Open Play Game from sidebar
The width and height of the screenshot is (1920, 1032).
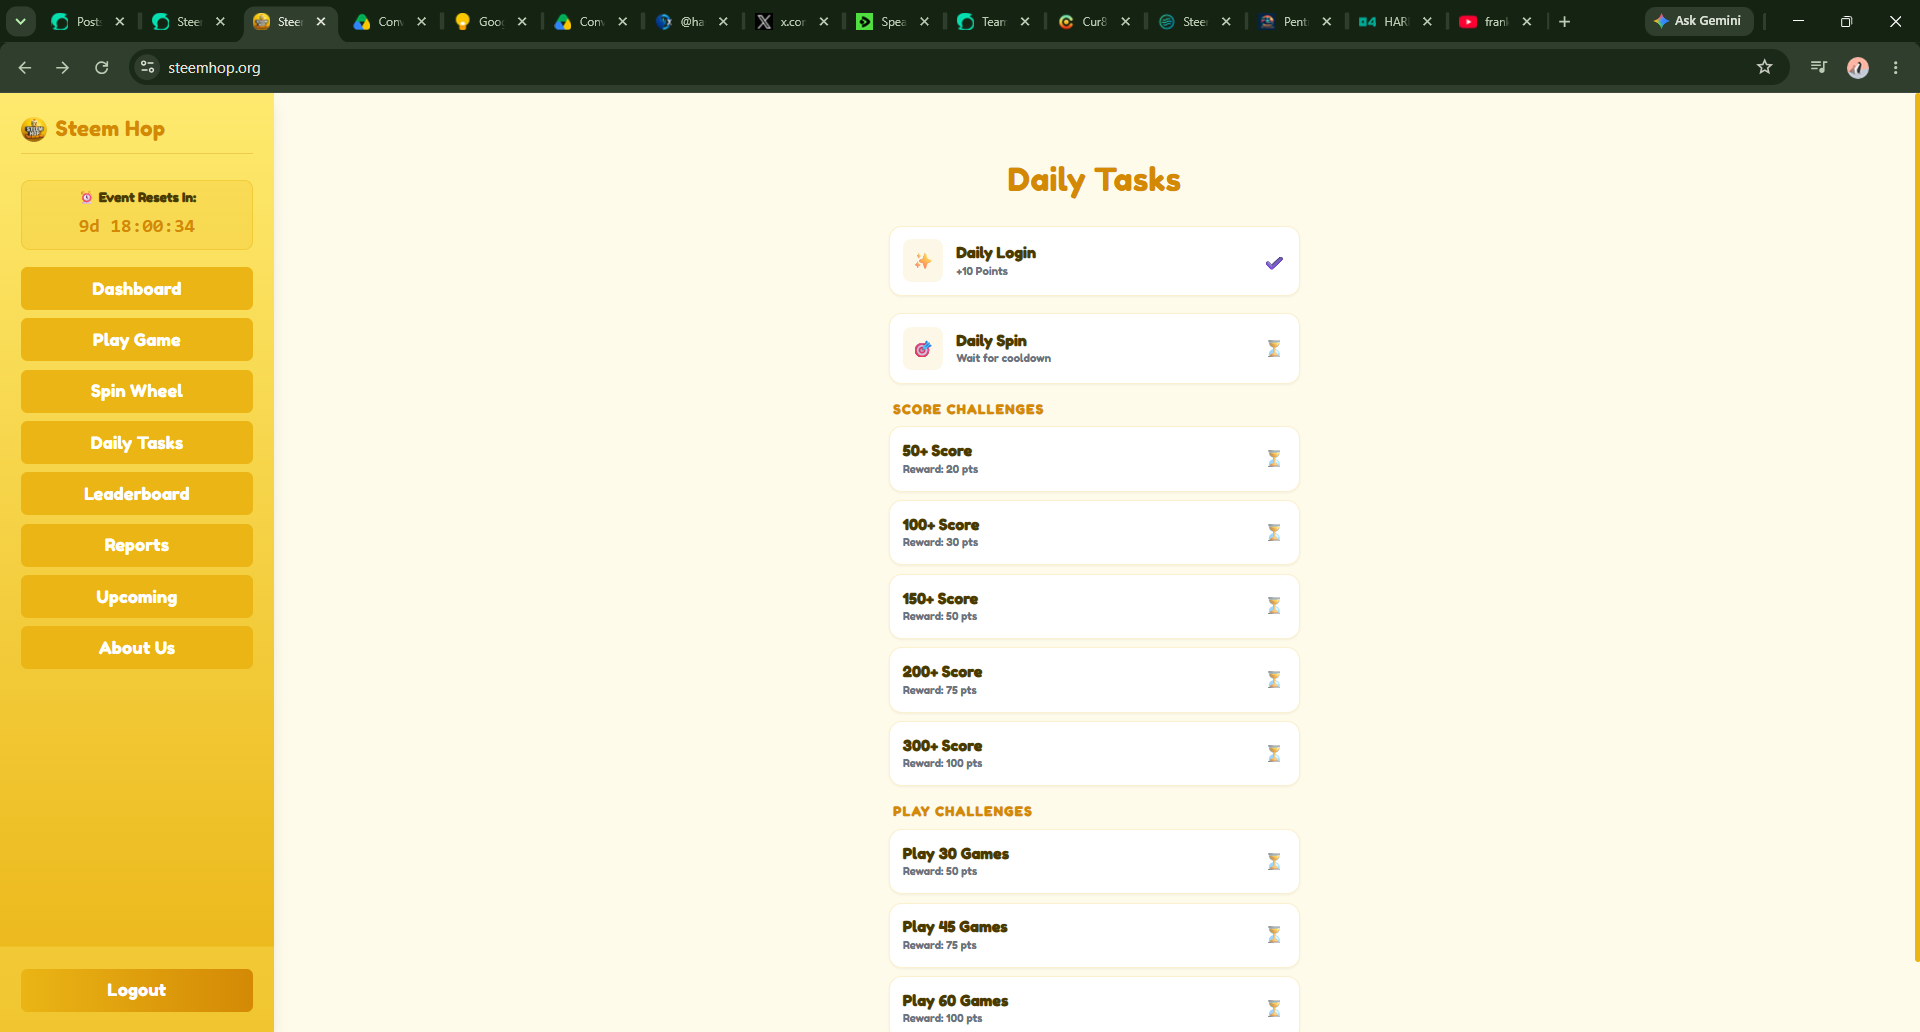click(137, 340)
